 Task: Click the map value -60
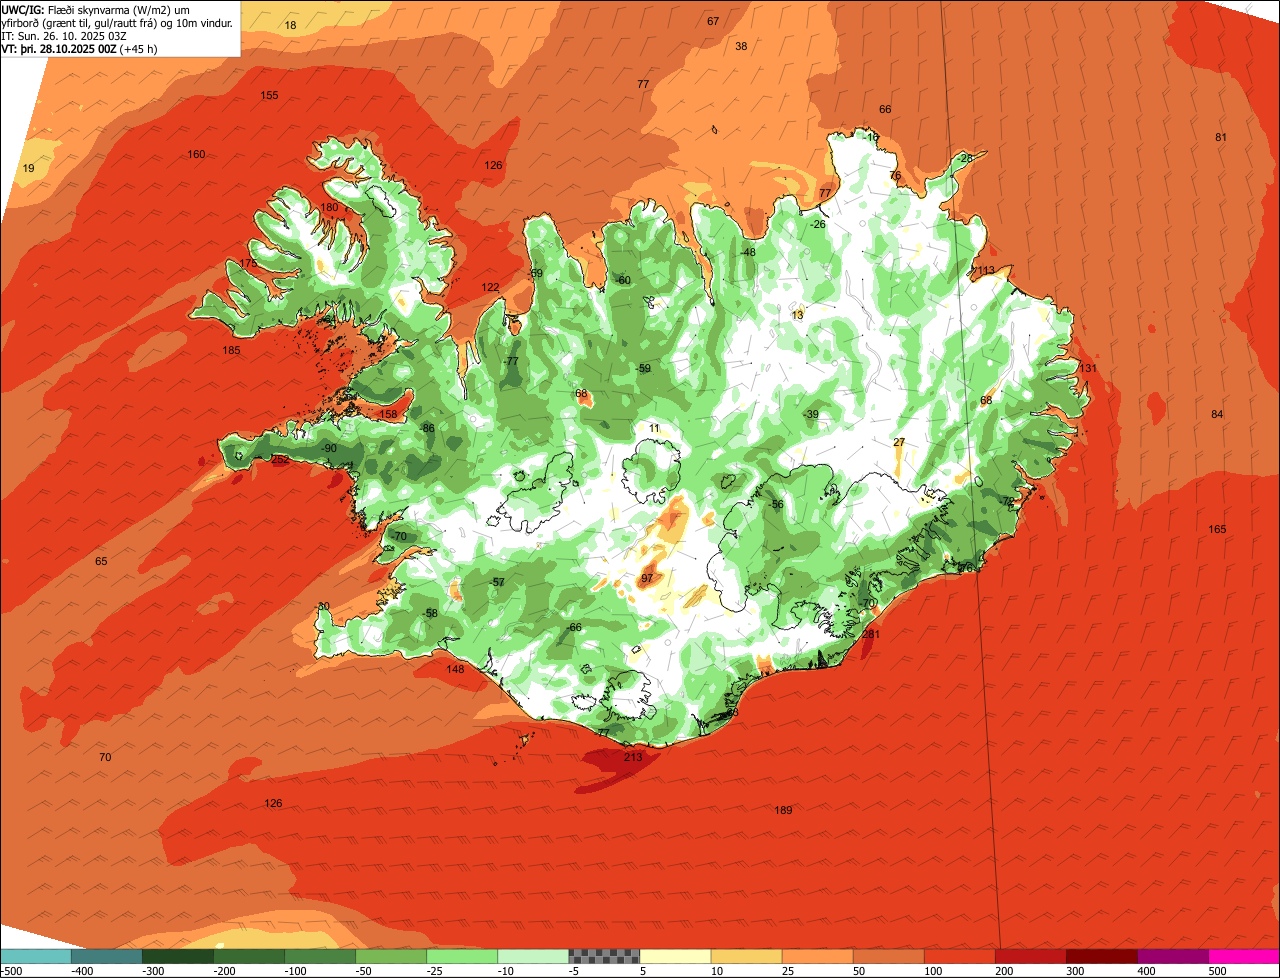(x=623, y=281)
